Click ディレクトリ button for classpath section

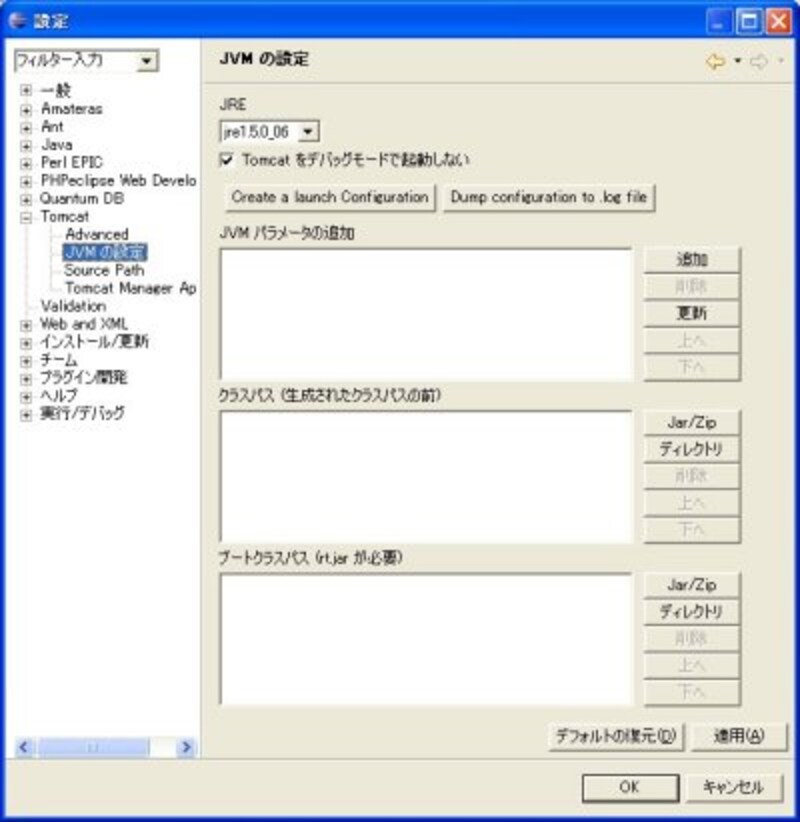point(691,449)
